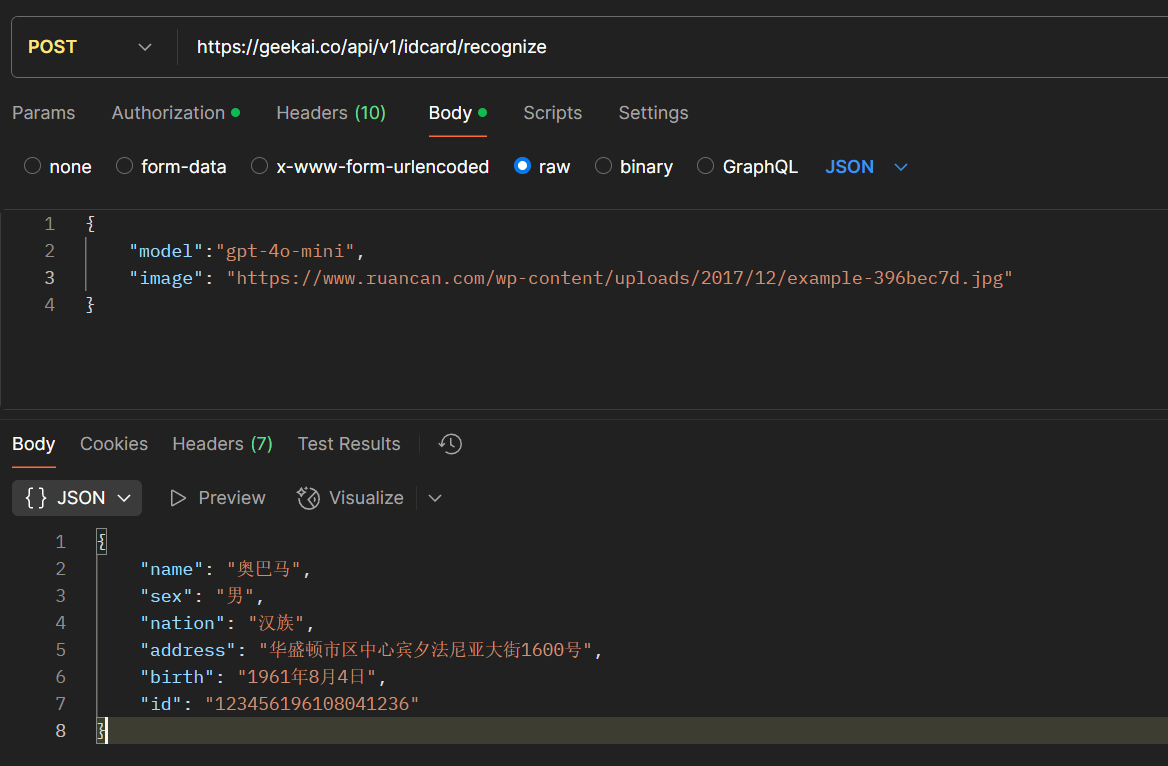Click the closing brace on response line 8
The width and height of the screenshot is (1168, 766).
click(101, 731)
